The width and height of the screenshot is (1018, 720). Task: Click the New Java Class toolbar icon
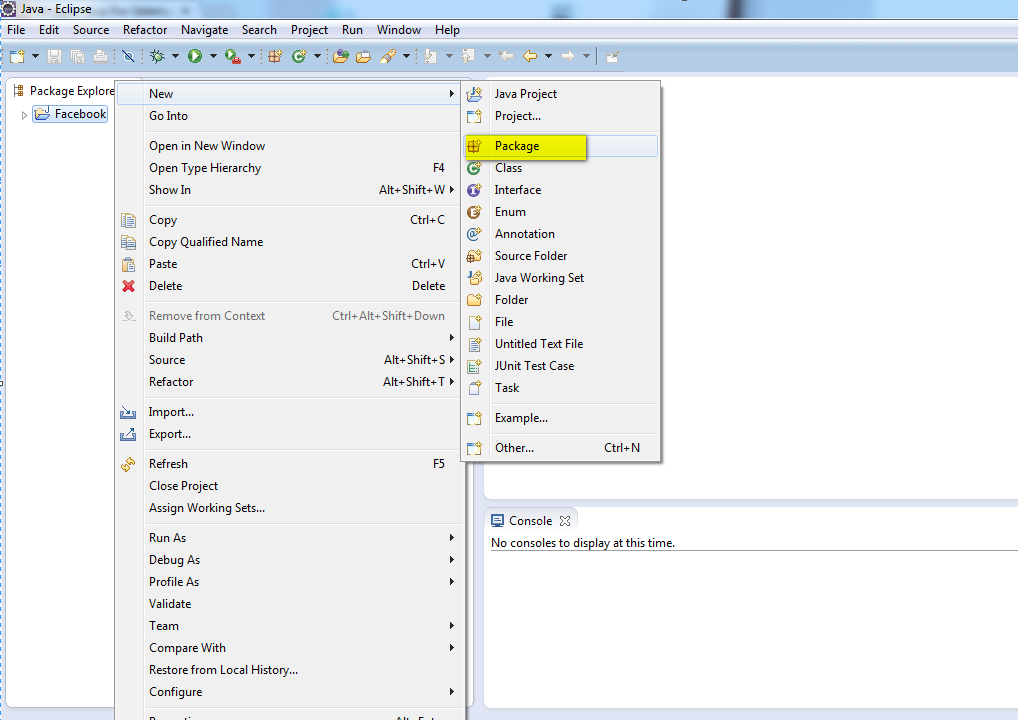pyautogui.click(x=298, y=56)
